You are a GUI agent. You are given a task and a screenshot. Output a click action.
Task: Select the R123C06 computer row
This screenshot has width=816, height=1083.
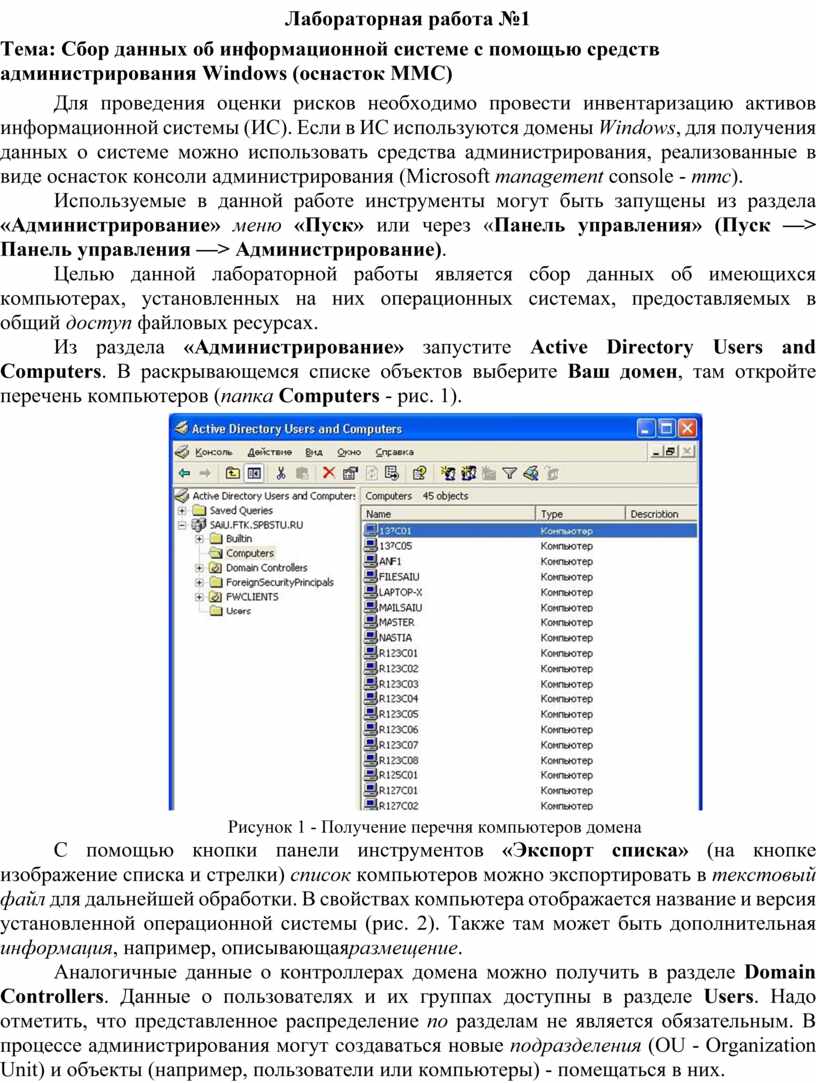pyautogui.click(x=529, y=729)
